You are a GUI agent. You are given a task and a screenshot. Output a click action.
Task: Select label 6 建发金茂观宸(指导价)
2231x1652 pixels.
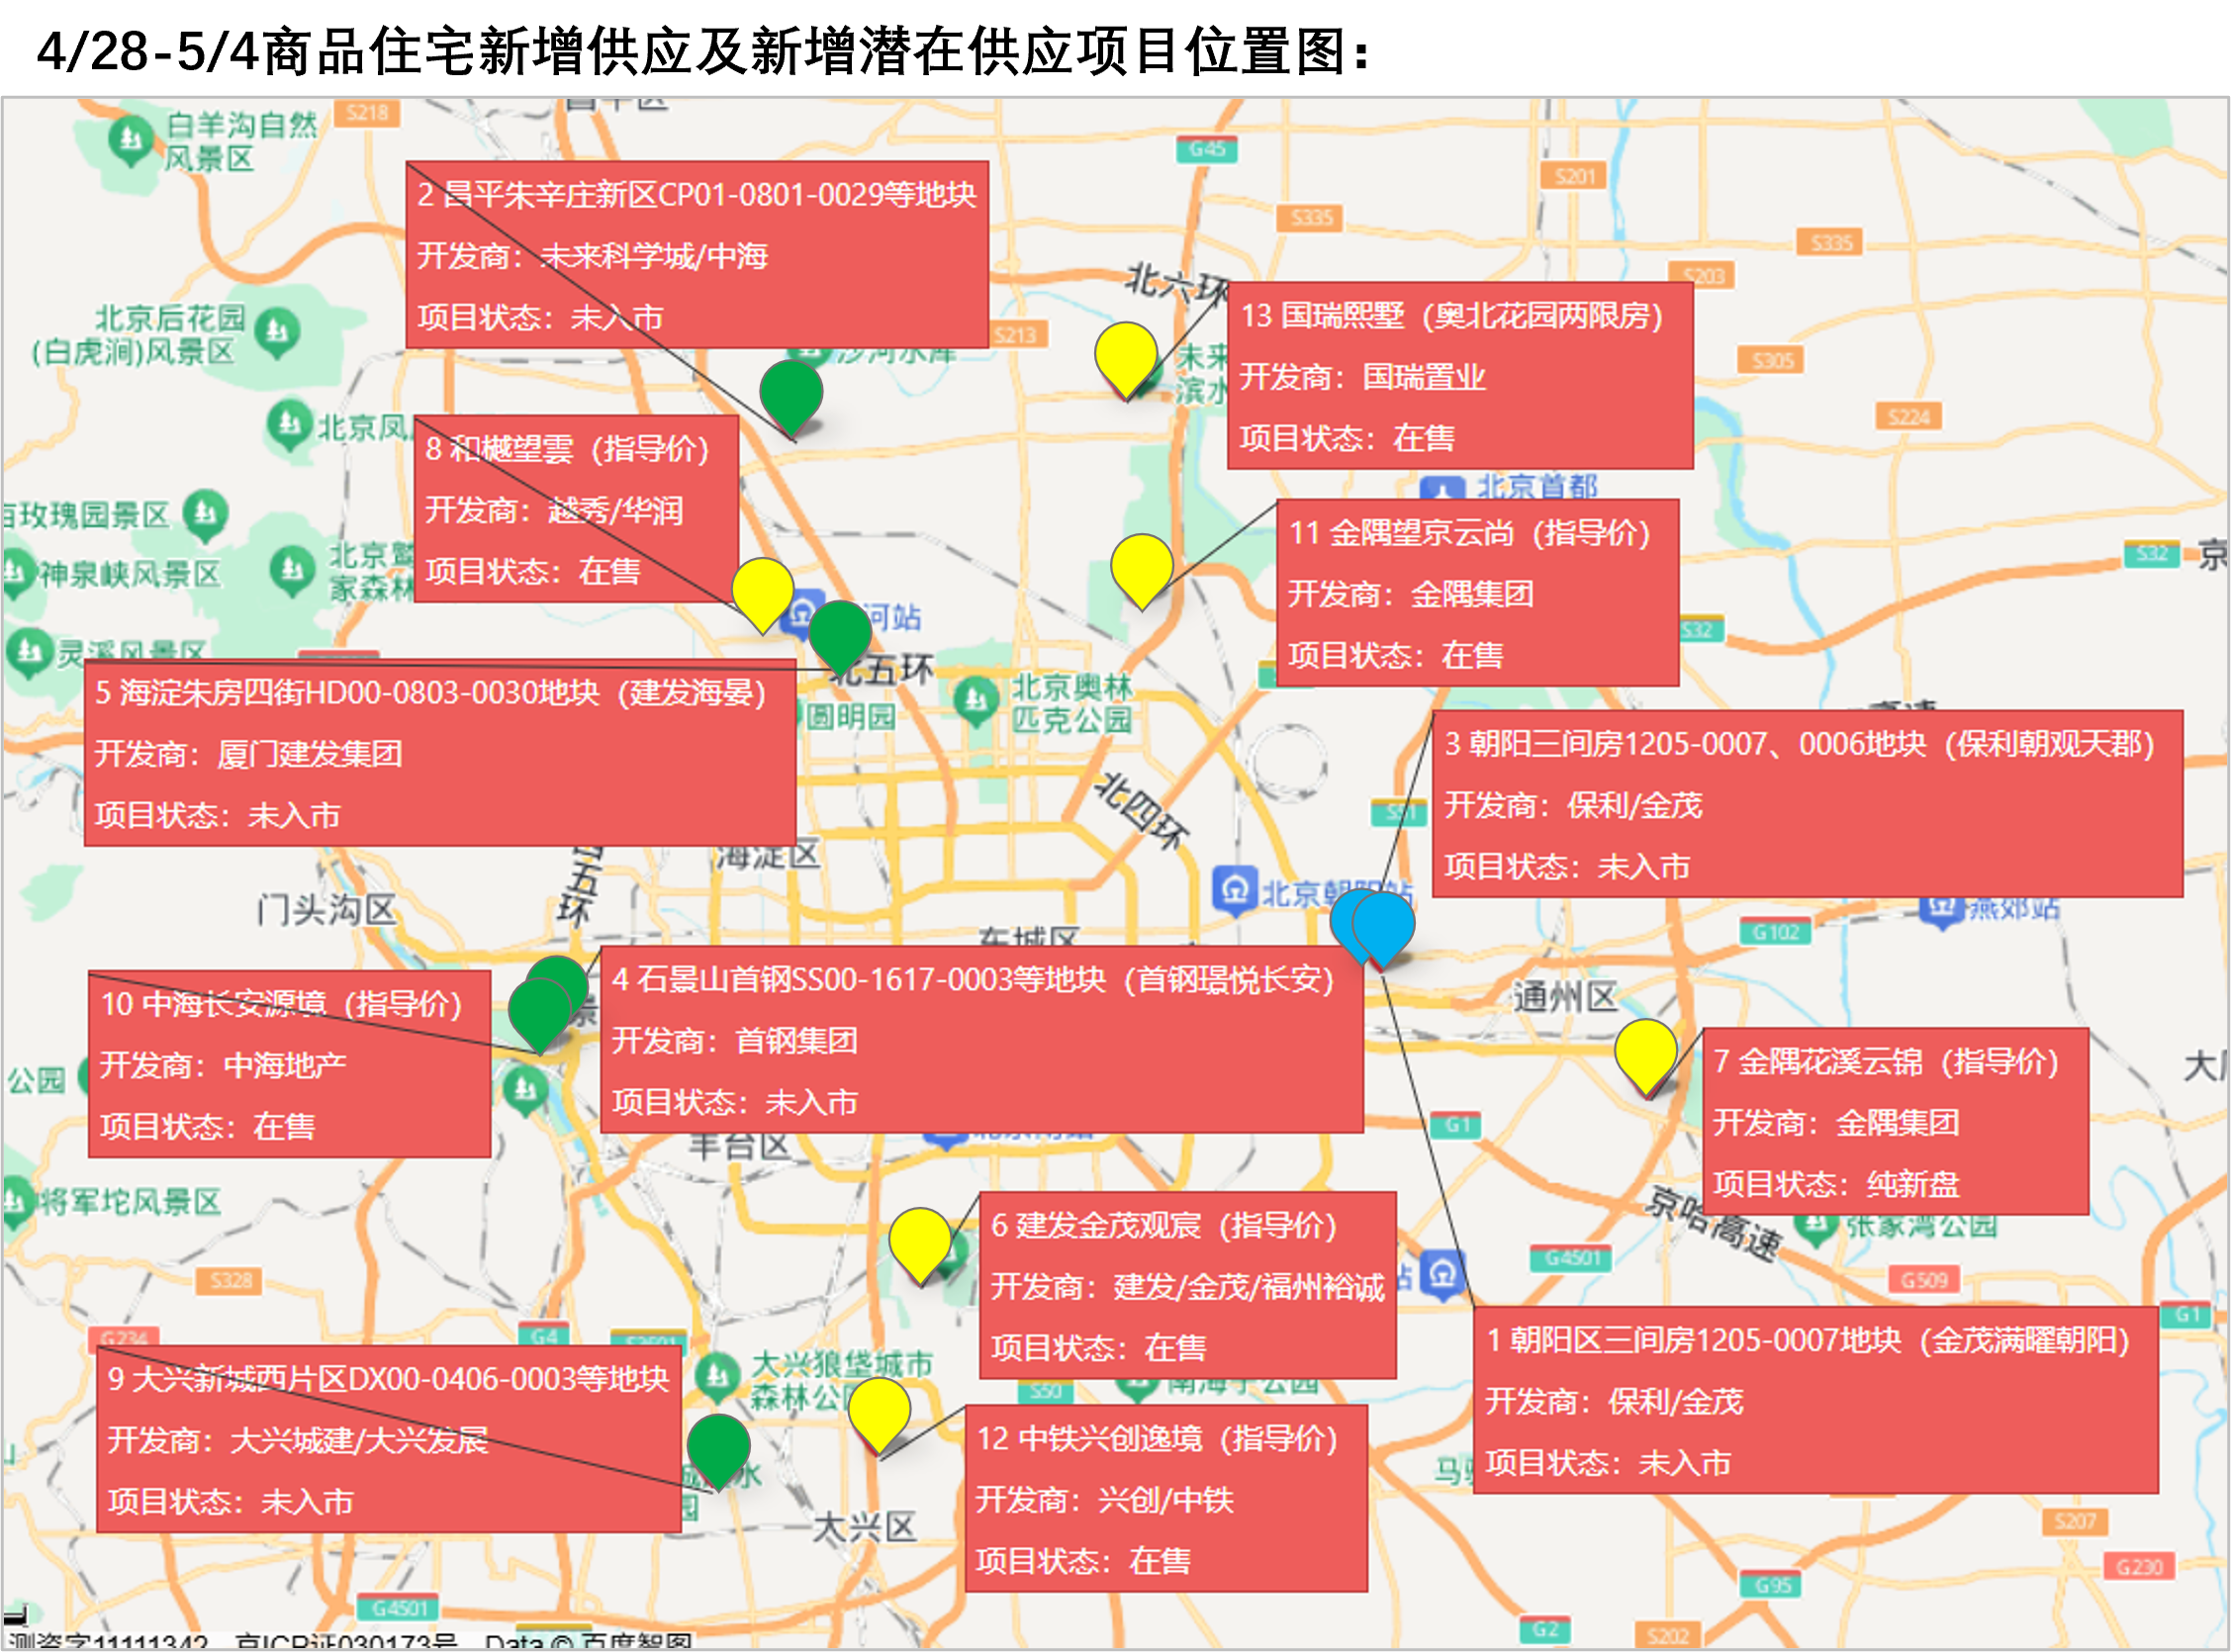(x=1187, y=1285)
